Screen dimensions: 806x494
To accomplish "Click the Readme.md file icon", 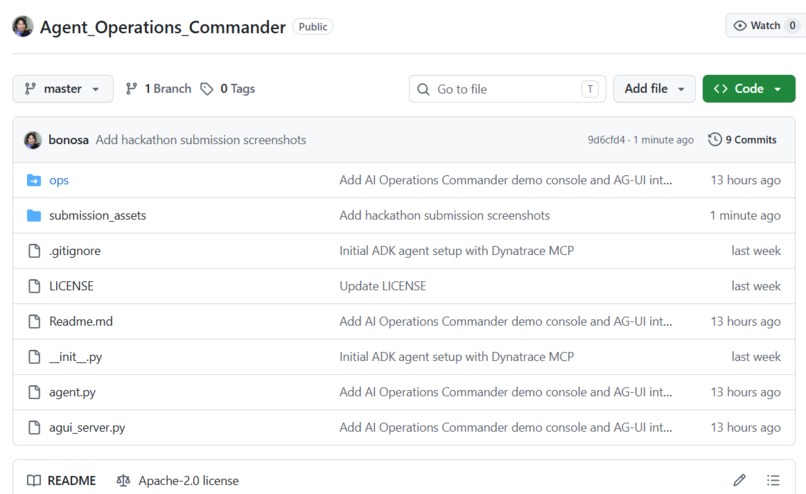I will (x=34, y=322).
